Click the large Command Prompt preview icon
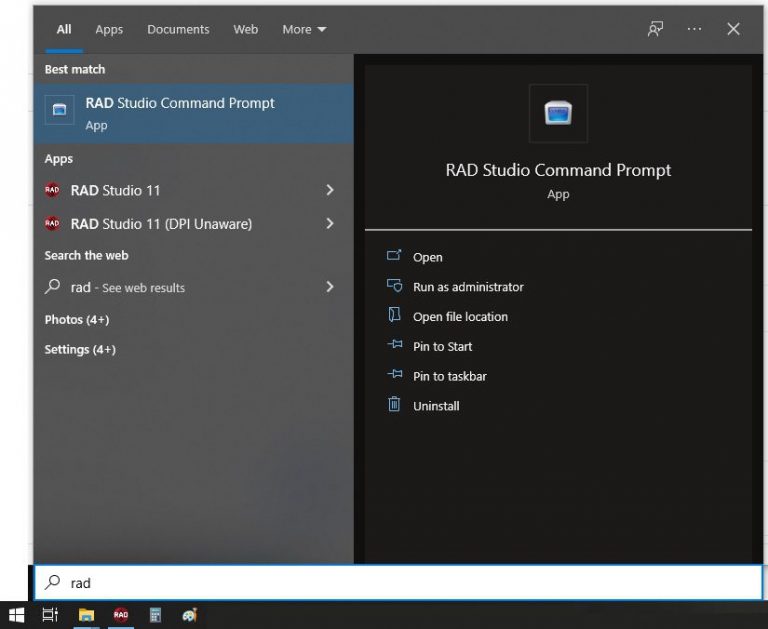The height and width of the screenshot is (629, 768). pos(558,113)
